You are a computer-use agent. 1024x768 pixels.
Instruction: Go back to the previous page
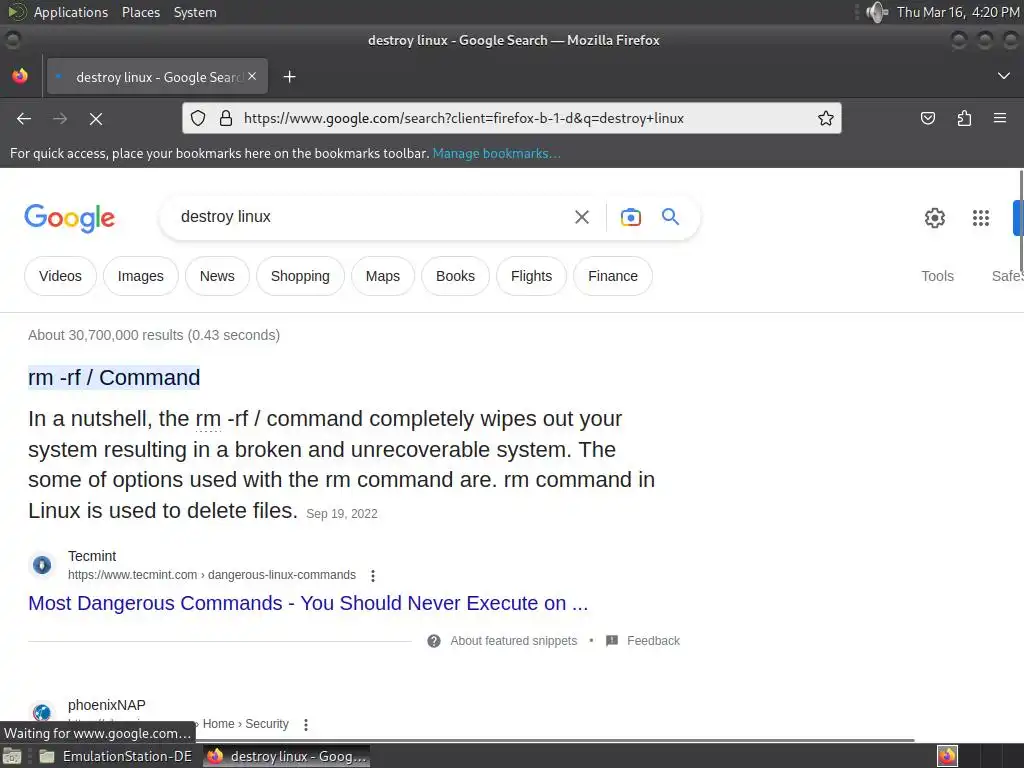pyautogui.click(x=24, y=118)
